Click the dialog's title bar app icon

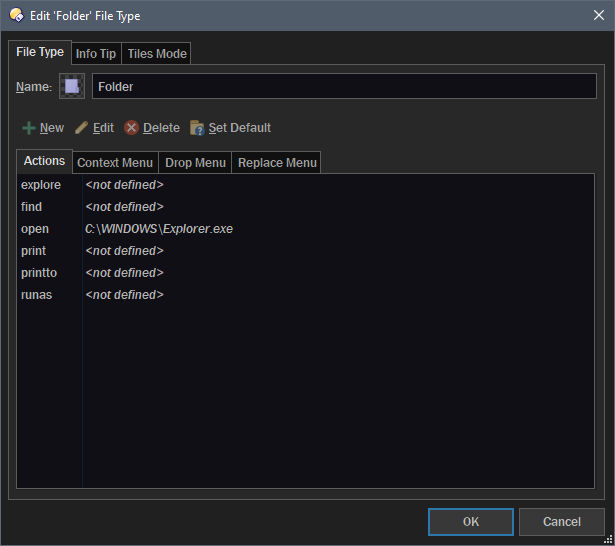16,15
